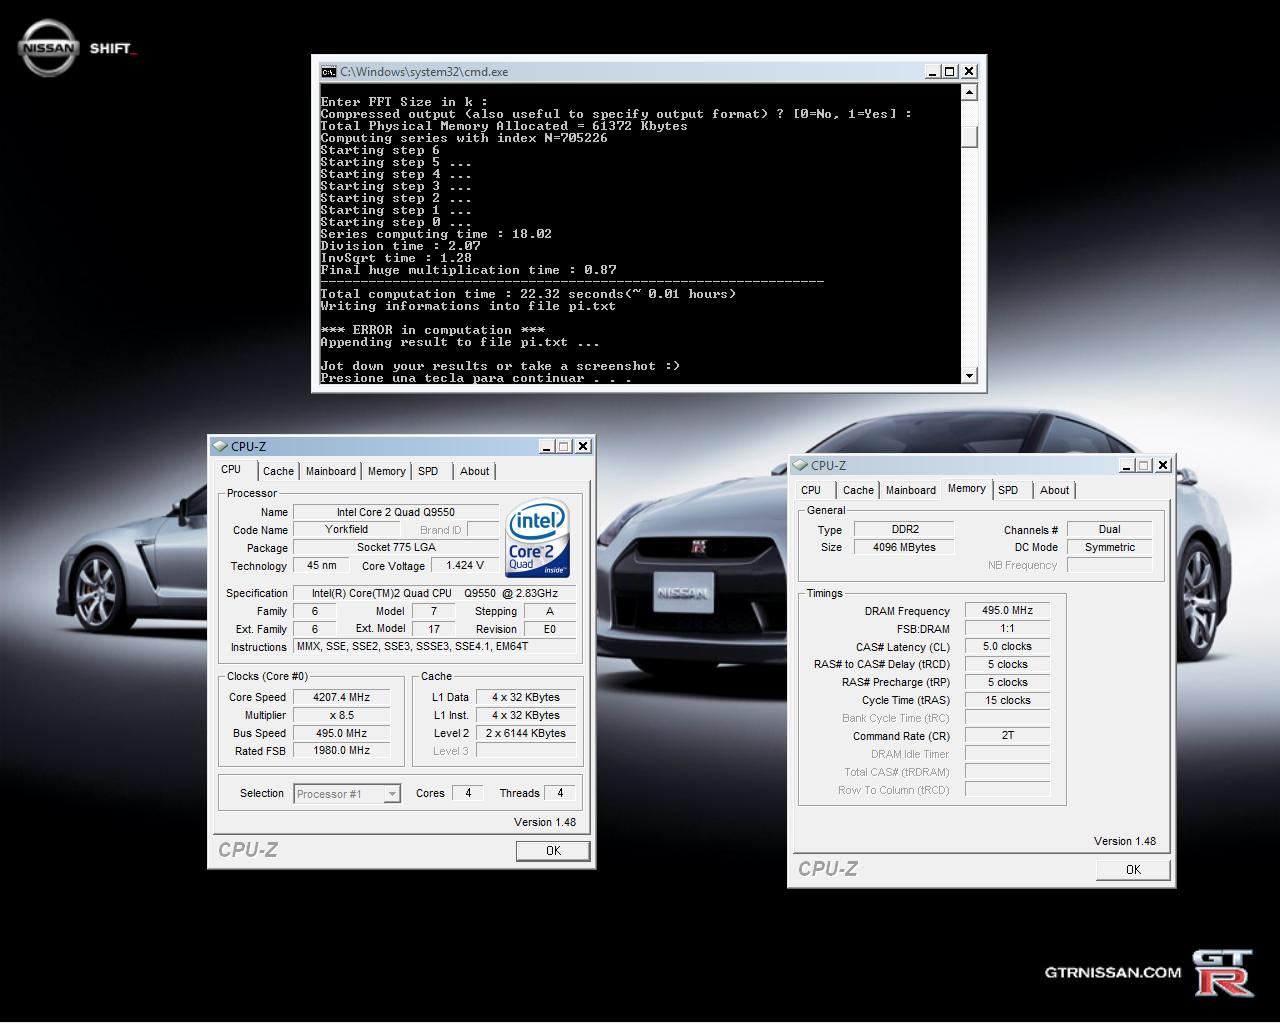Click the Bus Speed value 495.0 MHz
1280x1024 pixels.
341,733
